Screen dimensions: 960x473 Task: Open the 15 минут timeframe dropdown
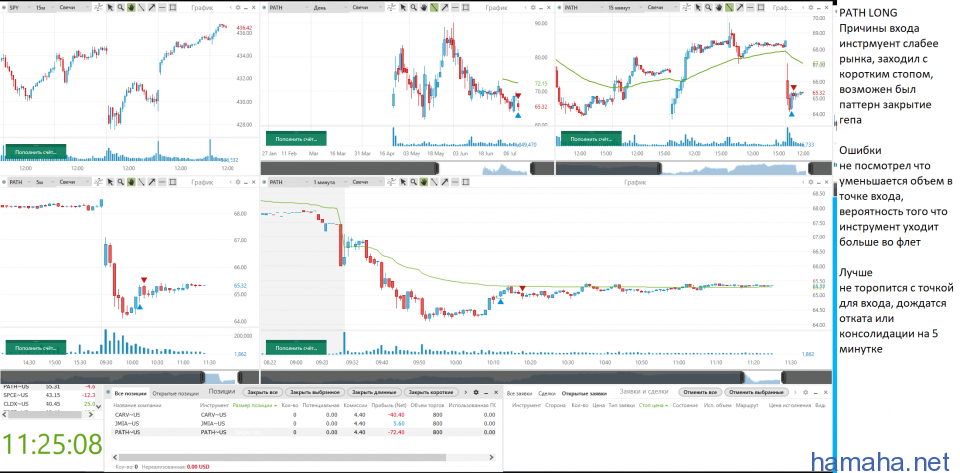pos(624,8)
